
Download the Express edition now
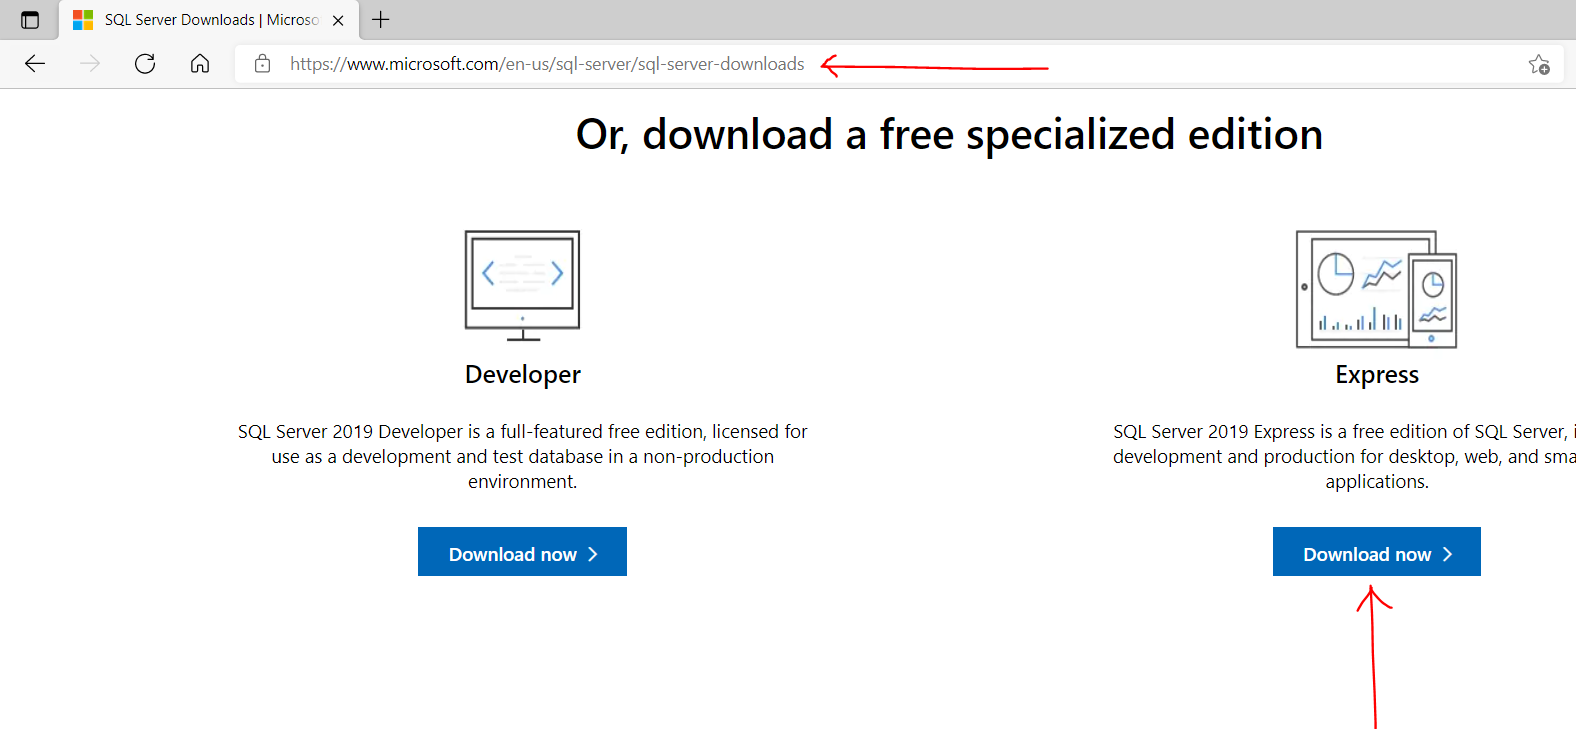tap(1377, 552)
